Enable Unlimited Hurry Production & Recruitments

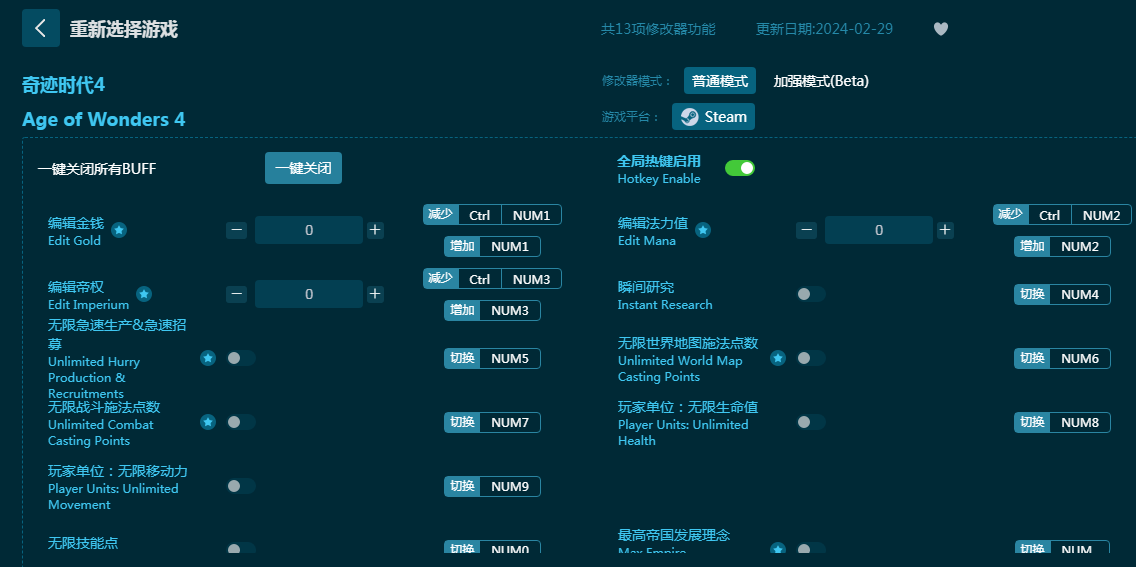point(241,358)
